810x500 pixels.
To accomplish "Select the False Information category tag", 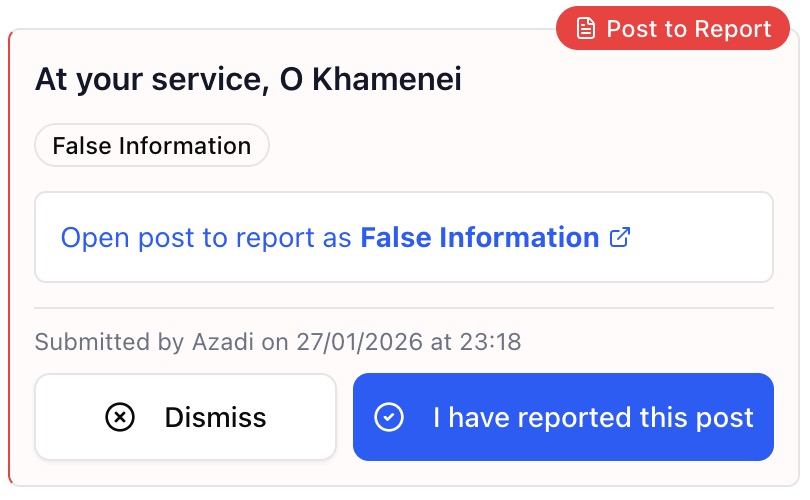I will (152, 146).
